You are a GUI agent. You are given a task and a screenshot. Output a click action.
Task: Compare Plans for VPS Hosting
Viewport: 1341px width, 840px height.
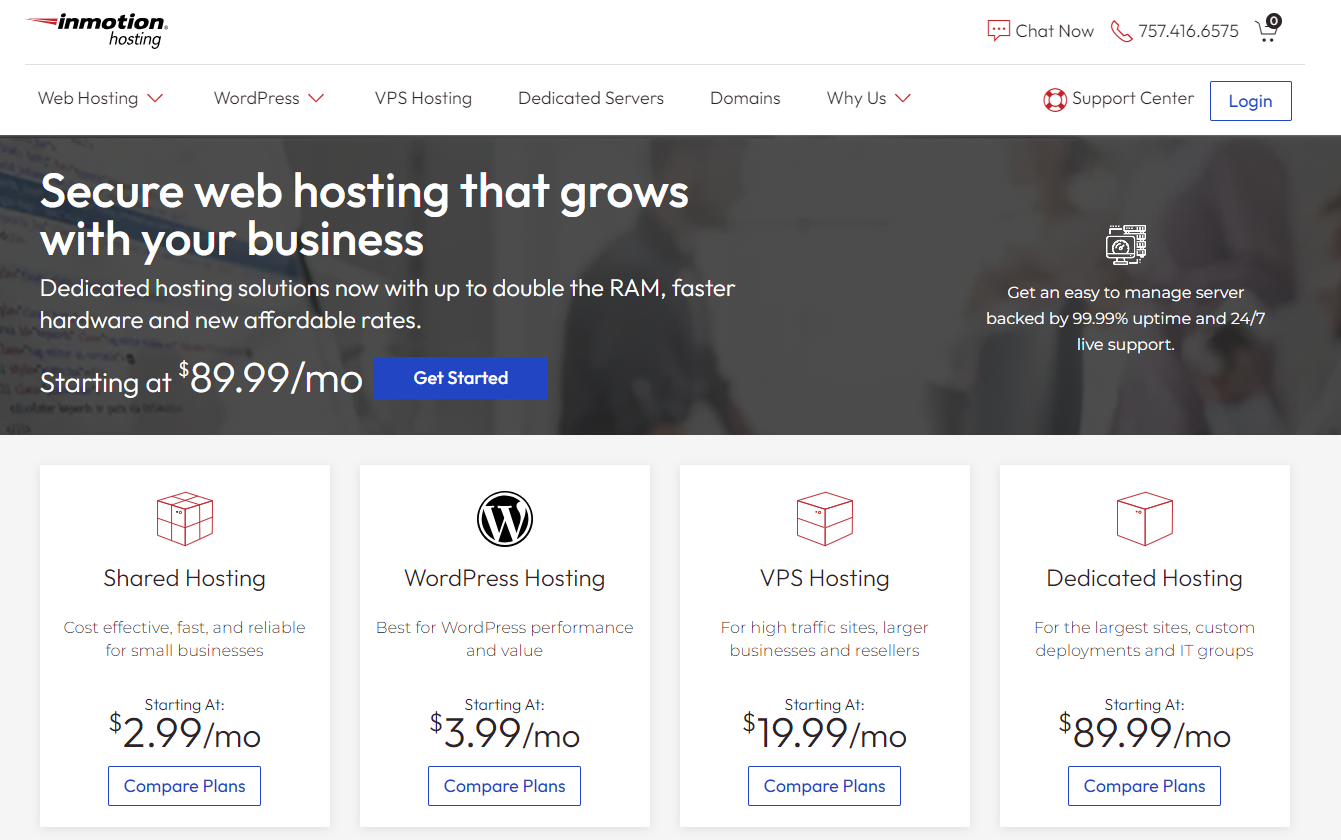coord(825,786)
